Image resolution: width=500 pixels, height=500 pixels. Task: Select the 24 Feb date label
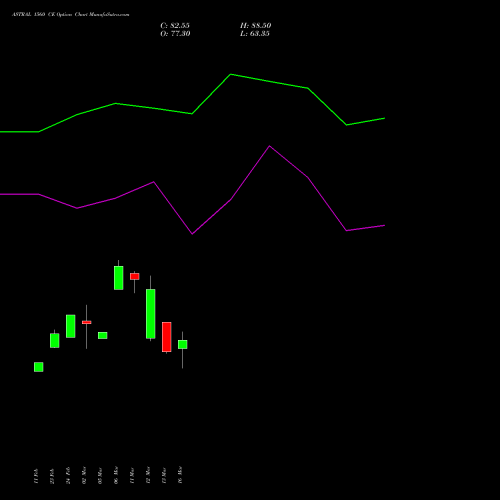point(68,475)
